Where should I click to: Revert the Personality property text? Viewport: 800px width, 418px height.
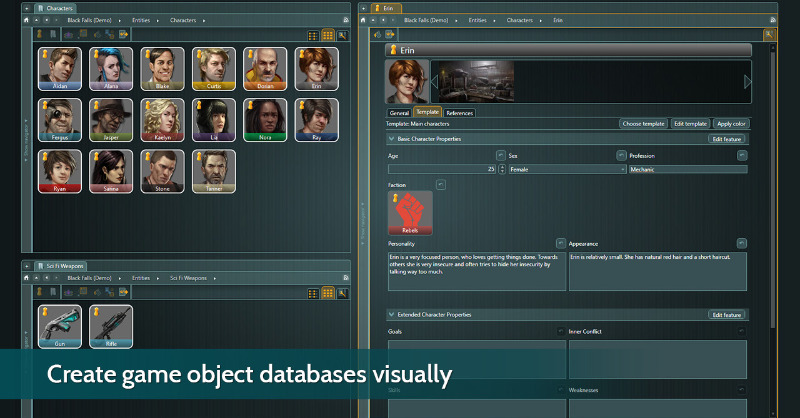[x=561, y=243]
